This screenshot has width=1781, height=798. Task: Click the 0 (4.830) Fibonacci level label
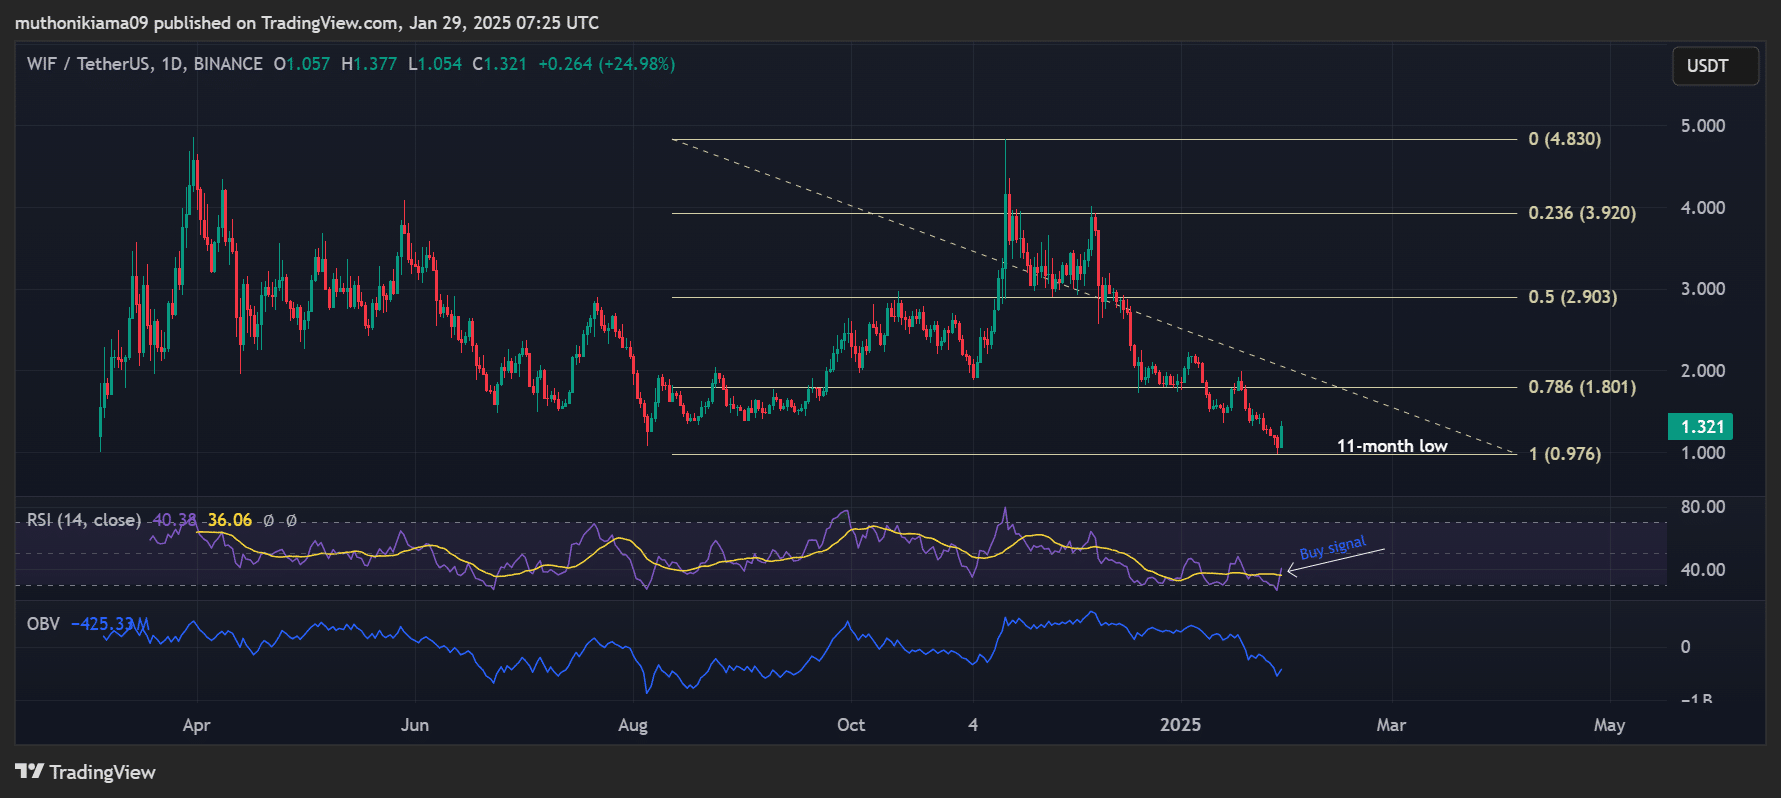[x=1564, y=139]
